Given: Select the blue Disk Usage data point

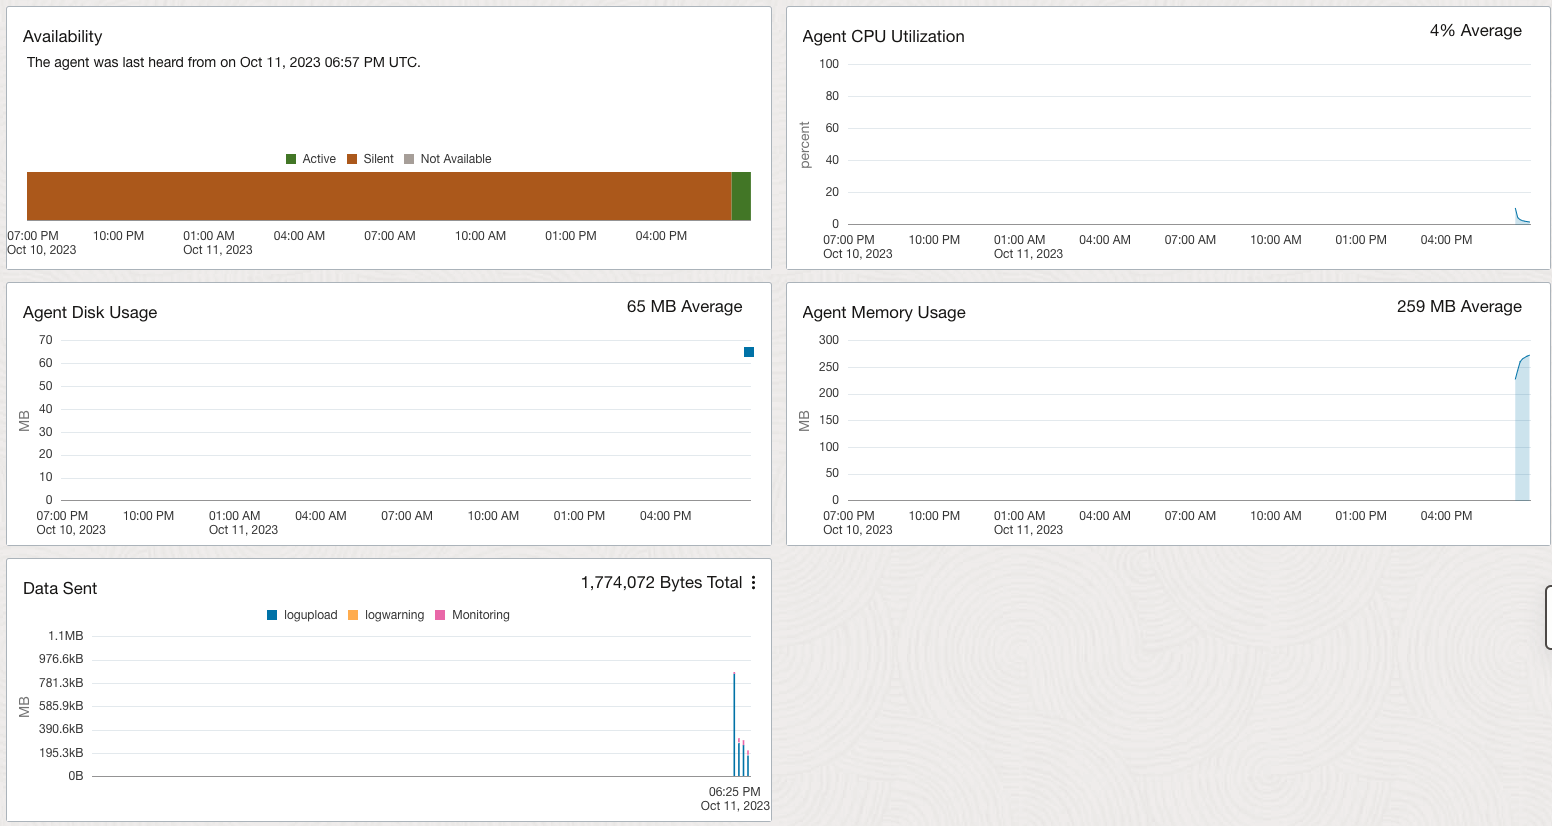Looking at the screenshot, I should pos(749,352).
